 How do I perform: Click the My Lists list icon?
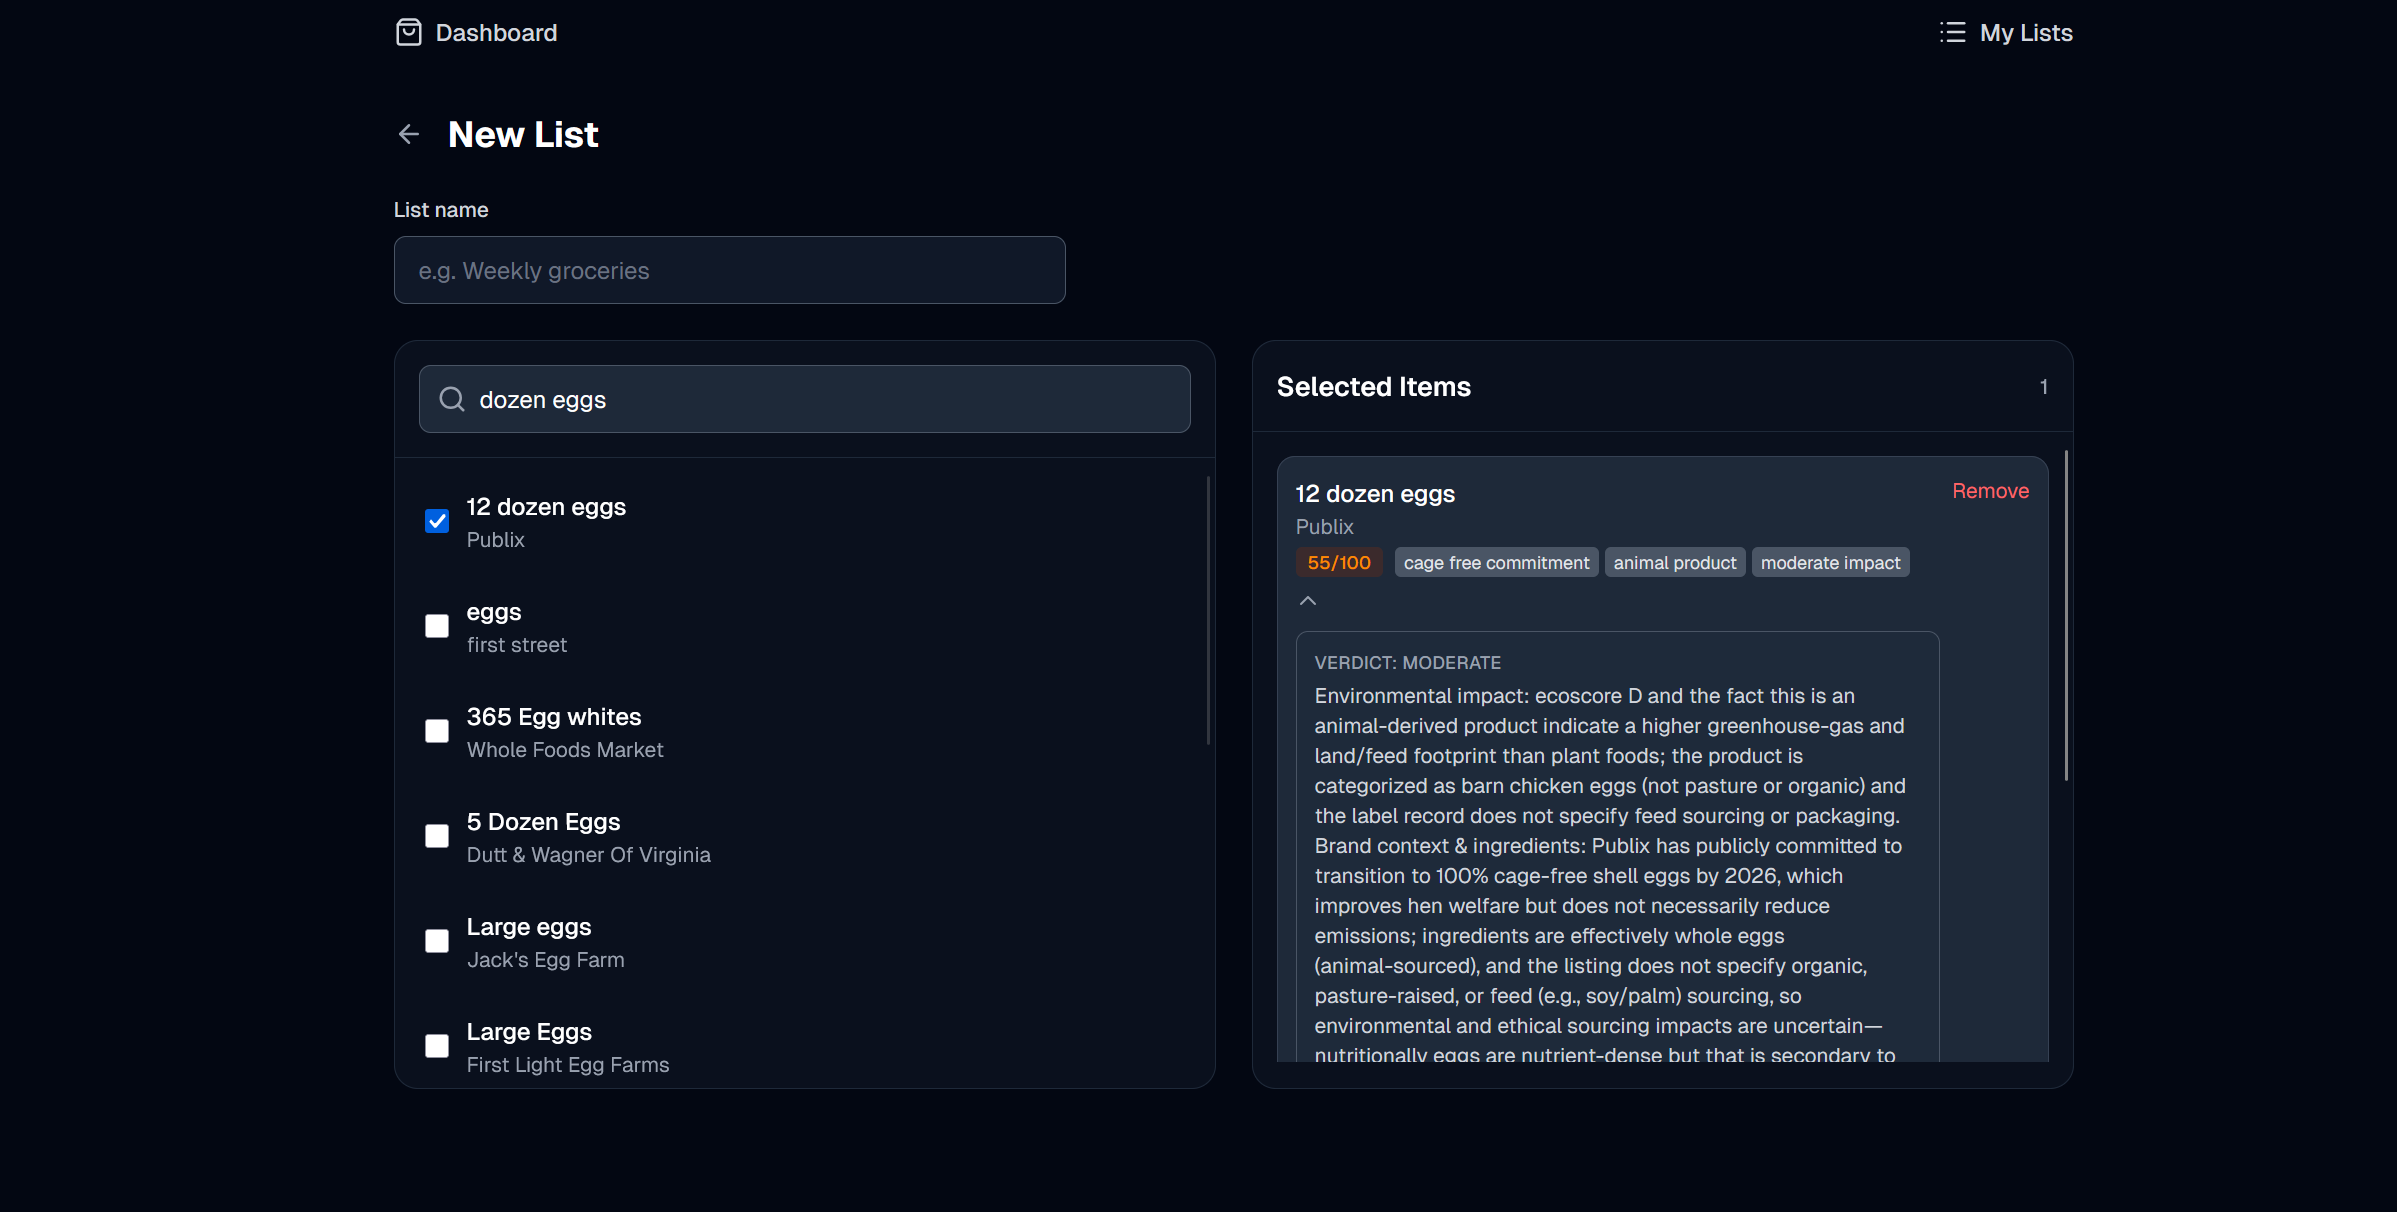coord(1952,33)
